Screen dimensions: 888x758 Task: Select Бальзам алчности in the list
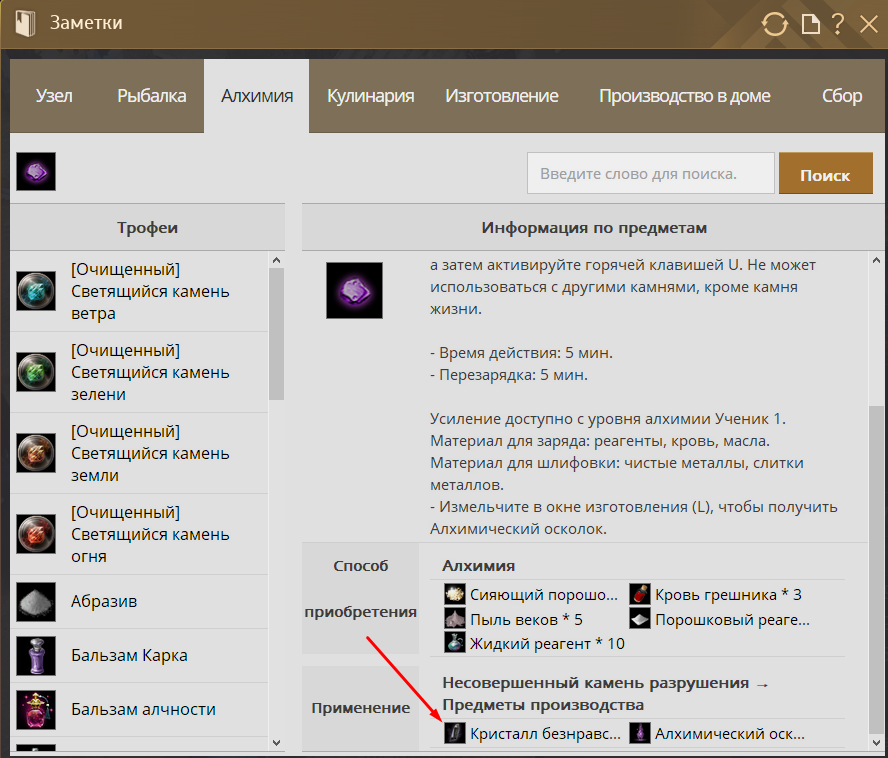(x=143, y=710)
